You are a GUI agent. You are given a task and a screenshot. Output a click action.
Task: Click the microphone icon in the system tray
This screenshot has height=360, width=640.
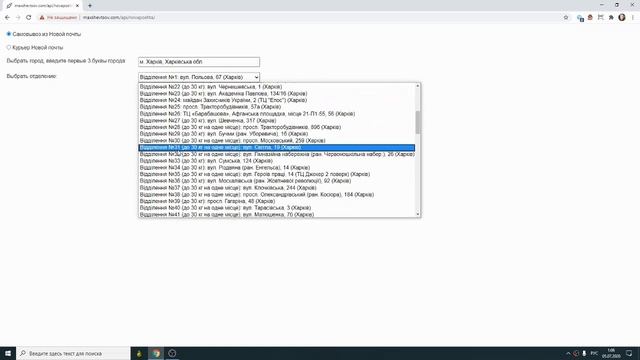[584, 353]
